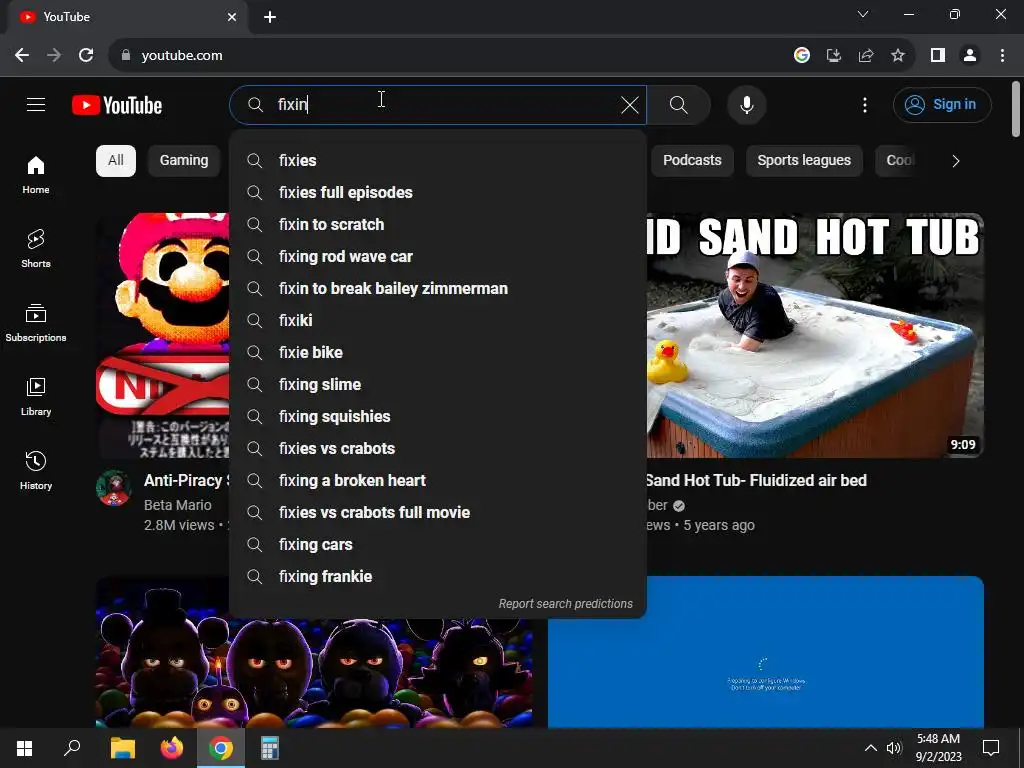Click the Google account G icon in toolbar
Viewport: 1024px width, 768px height.
pyautogui.click(x=802, y=56)
